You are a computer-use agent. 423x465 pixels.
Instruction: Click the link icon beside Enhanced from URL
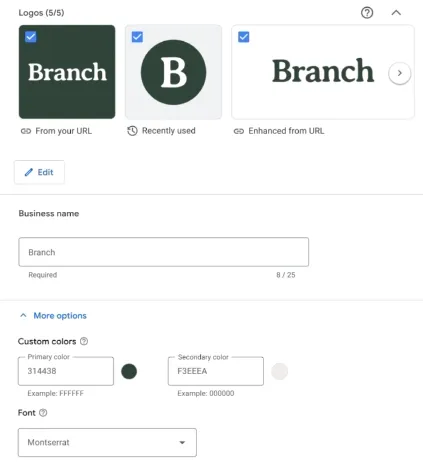point(239,131)
